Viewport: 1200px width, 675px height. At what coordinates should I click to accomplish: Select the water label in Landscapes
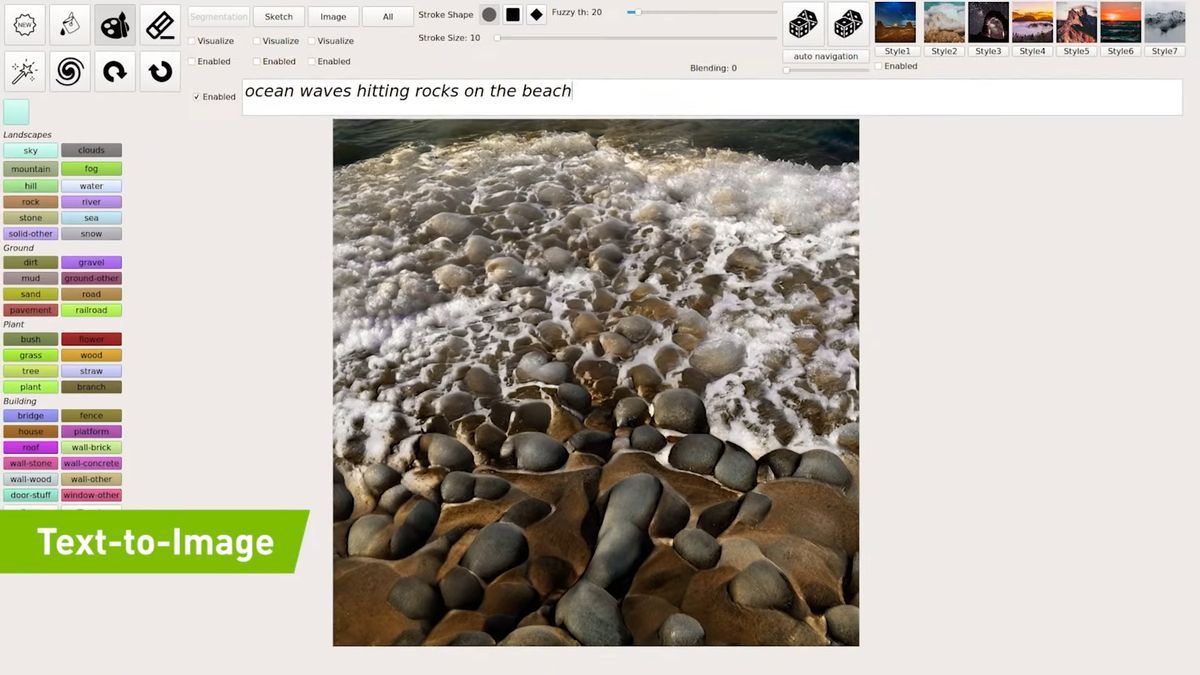coord(91,185)
